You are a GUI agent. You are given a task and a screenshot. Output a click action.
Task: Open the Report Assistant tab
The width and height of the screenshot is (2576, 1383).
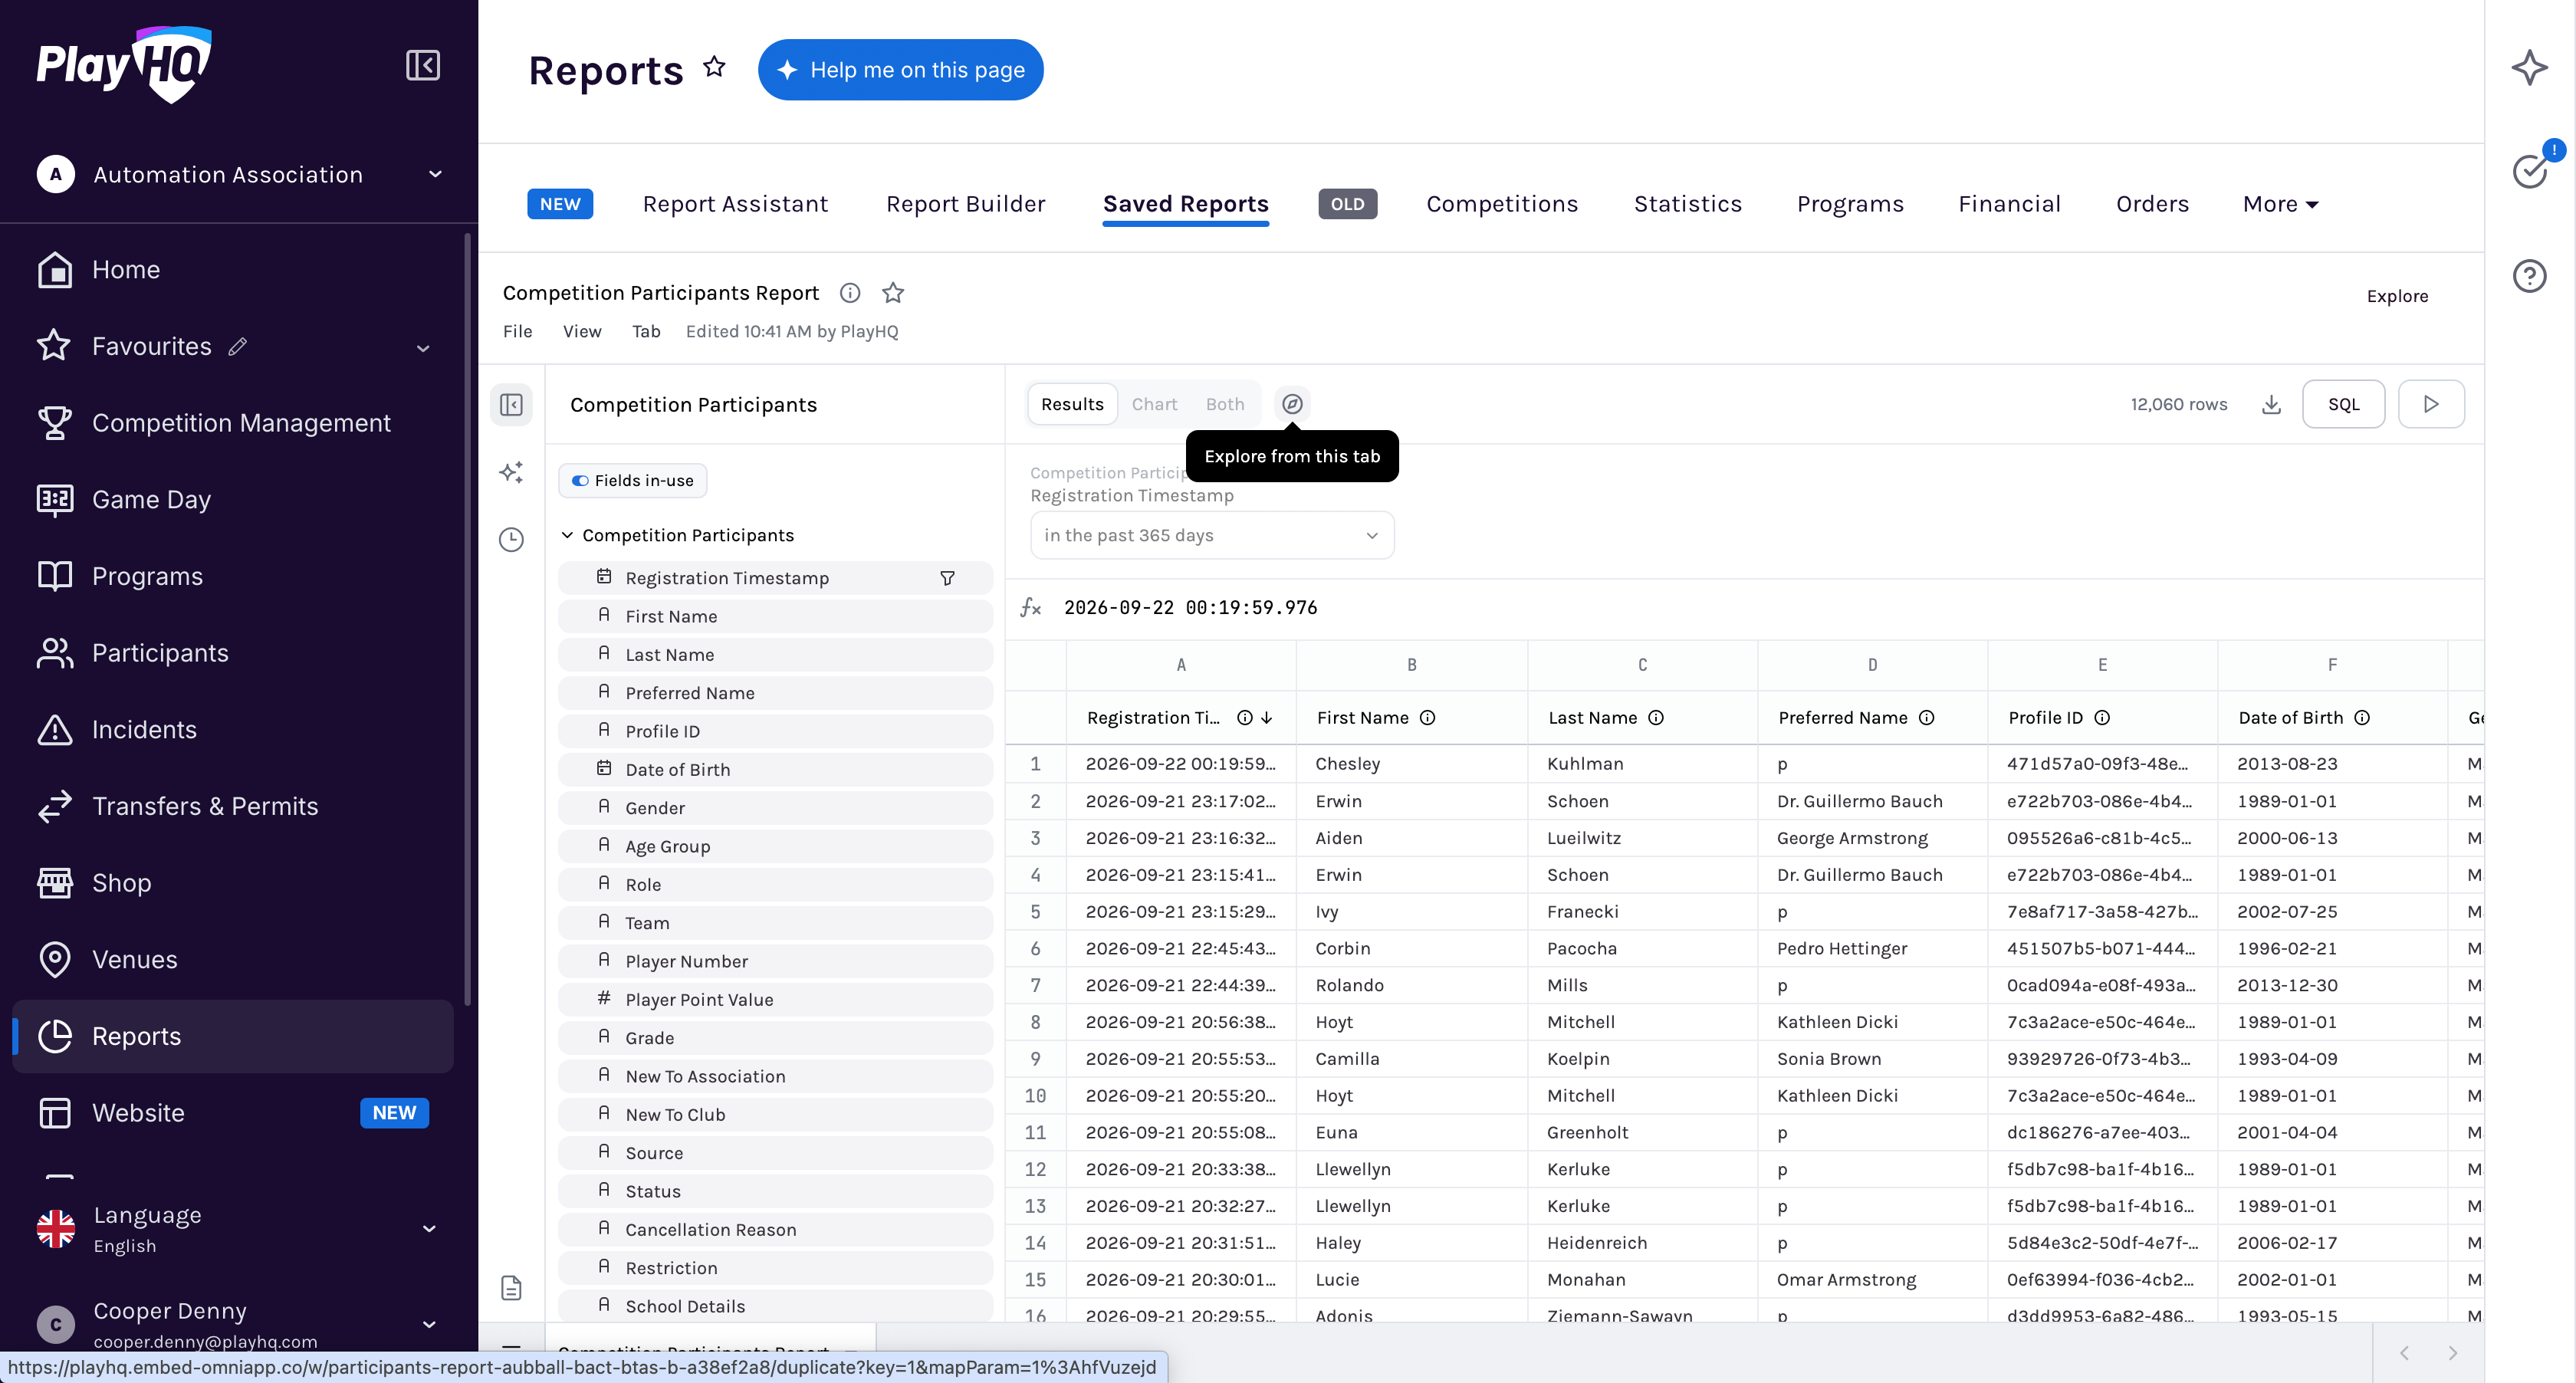pyautogui.click(x=735, y=204)
